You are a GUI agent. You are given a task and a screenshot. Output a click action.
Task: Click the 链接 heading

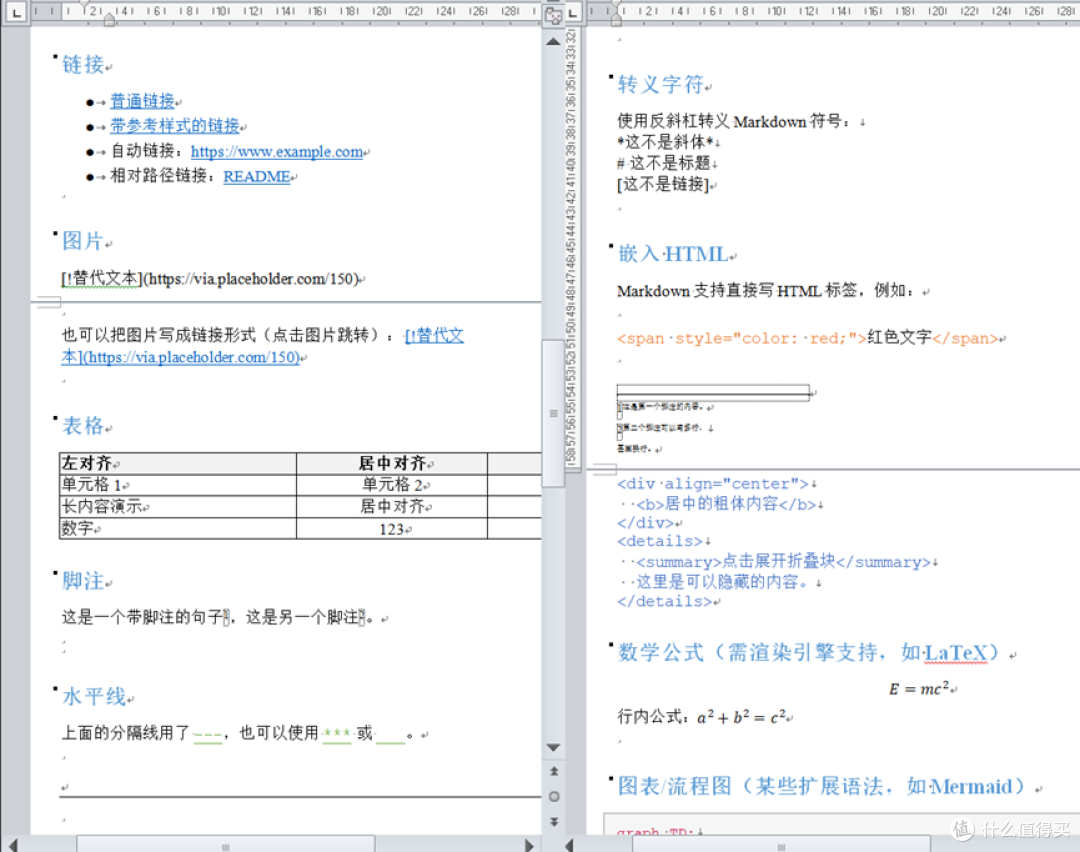tap(83, 64)
